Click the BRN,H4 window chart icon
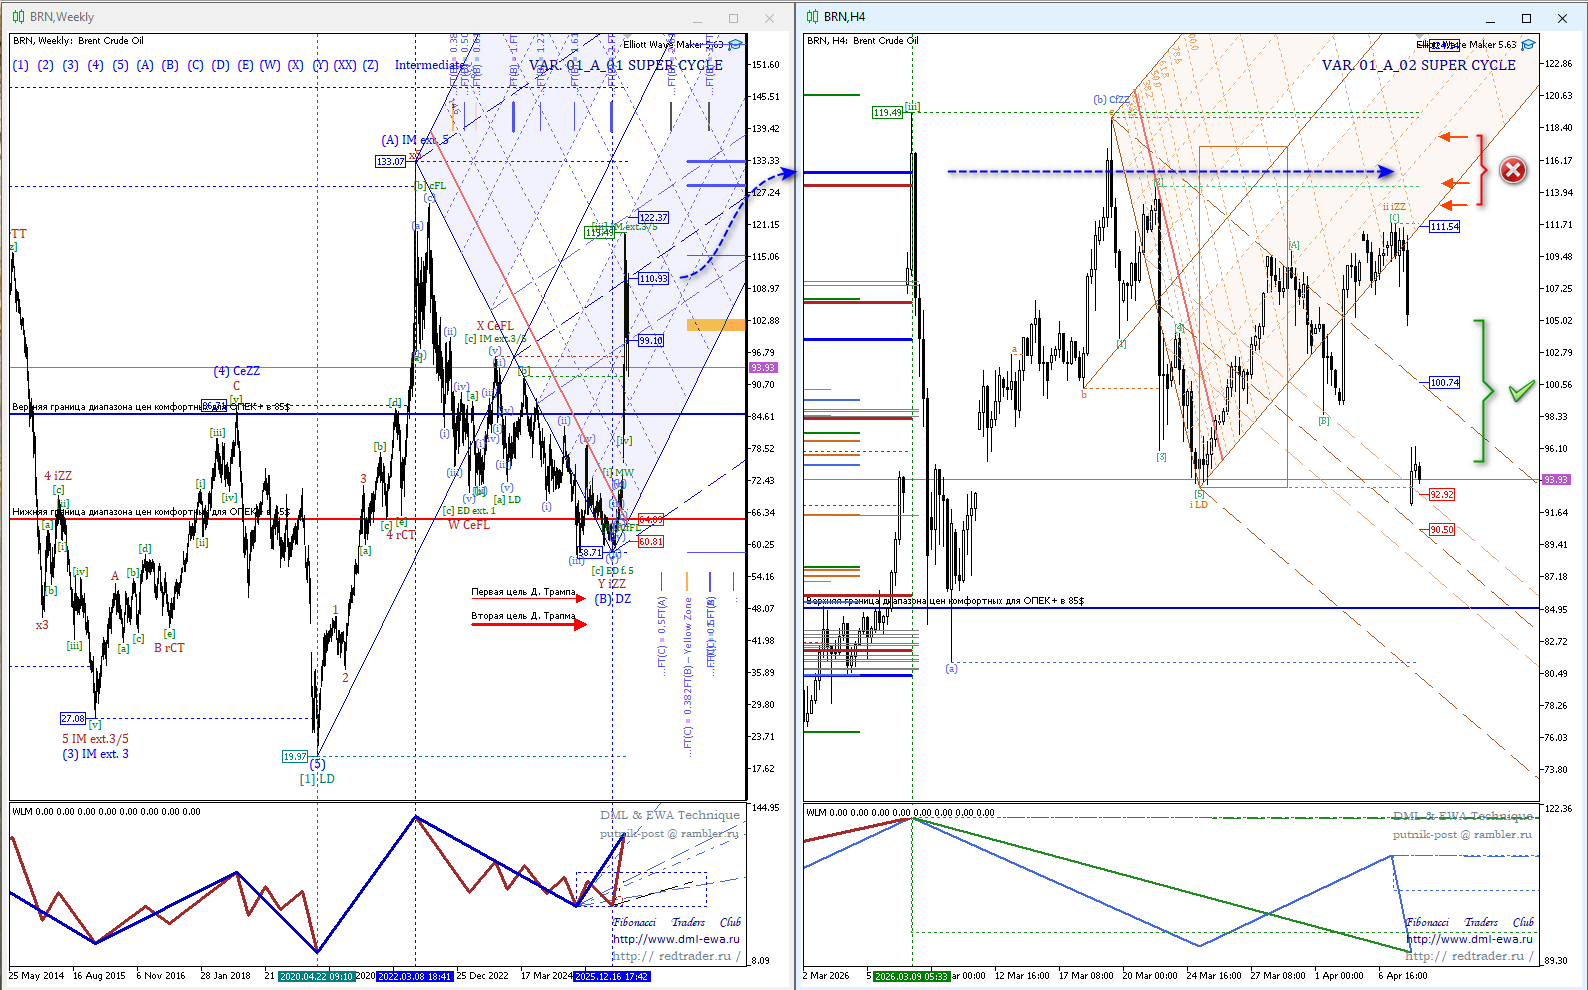The image size is (1588, 990). [812, 17]
